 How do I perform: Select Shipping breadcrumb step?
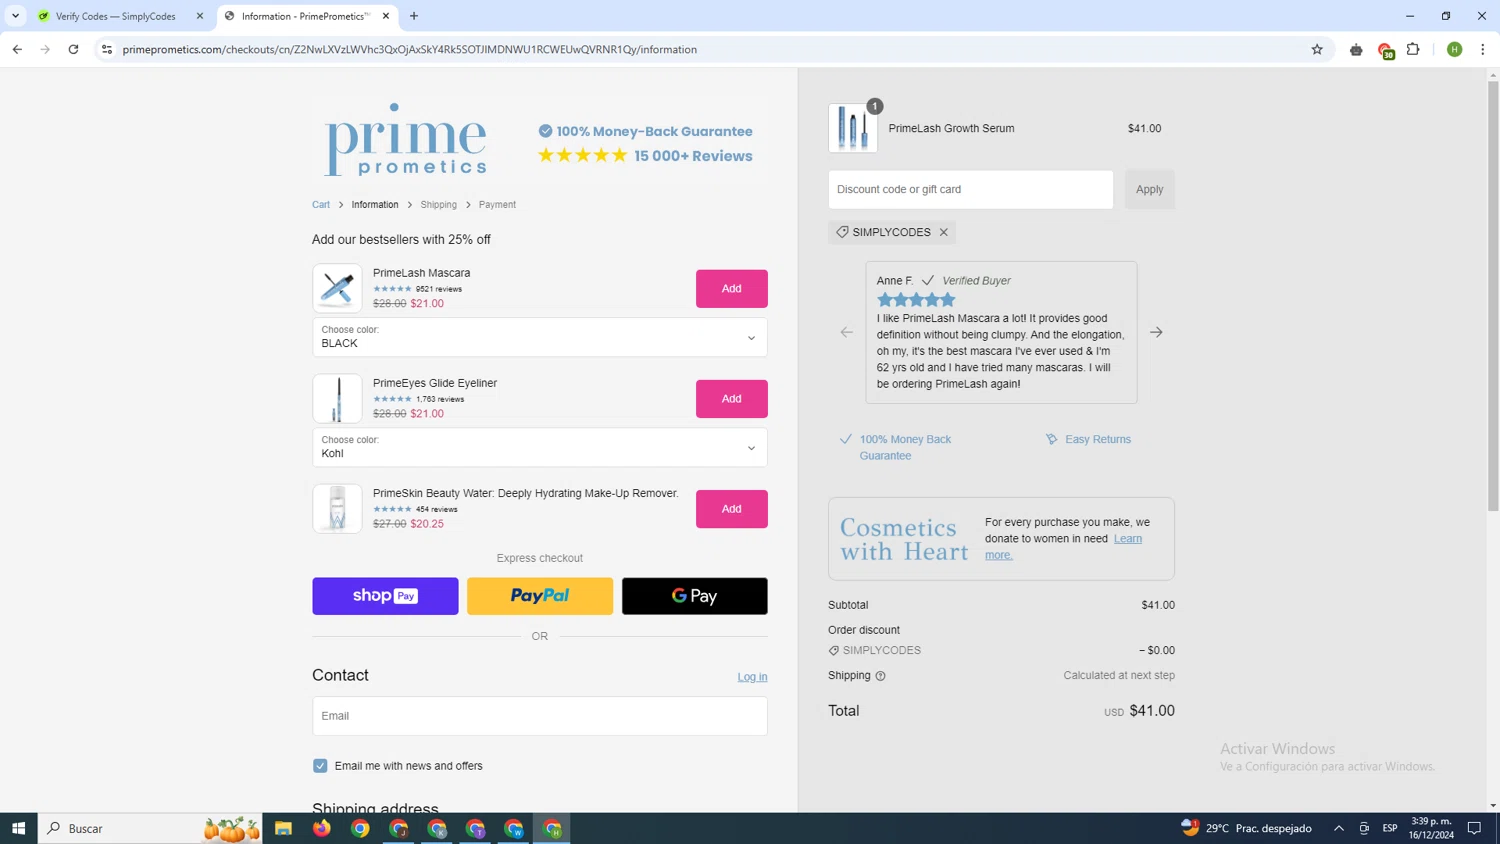[438, 205]
